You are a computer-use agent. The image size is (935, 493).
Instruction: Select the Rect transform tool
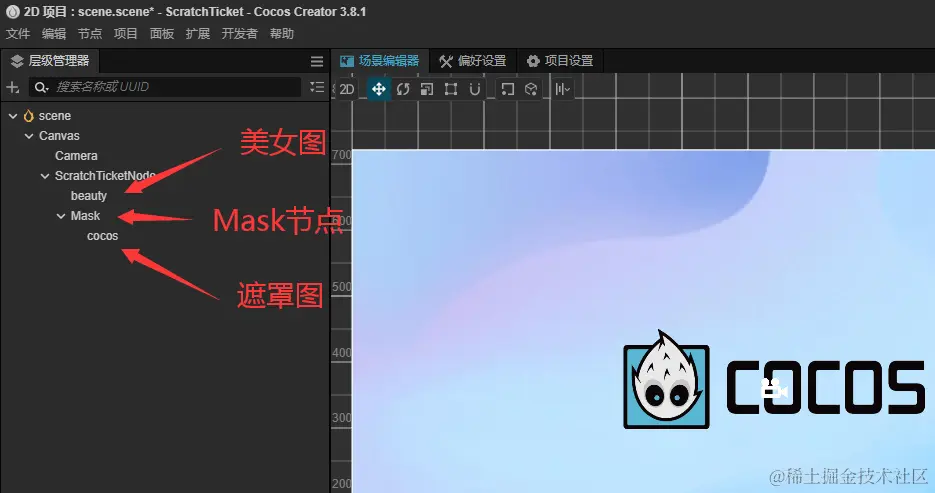(x=451, y=89)
